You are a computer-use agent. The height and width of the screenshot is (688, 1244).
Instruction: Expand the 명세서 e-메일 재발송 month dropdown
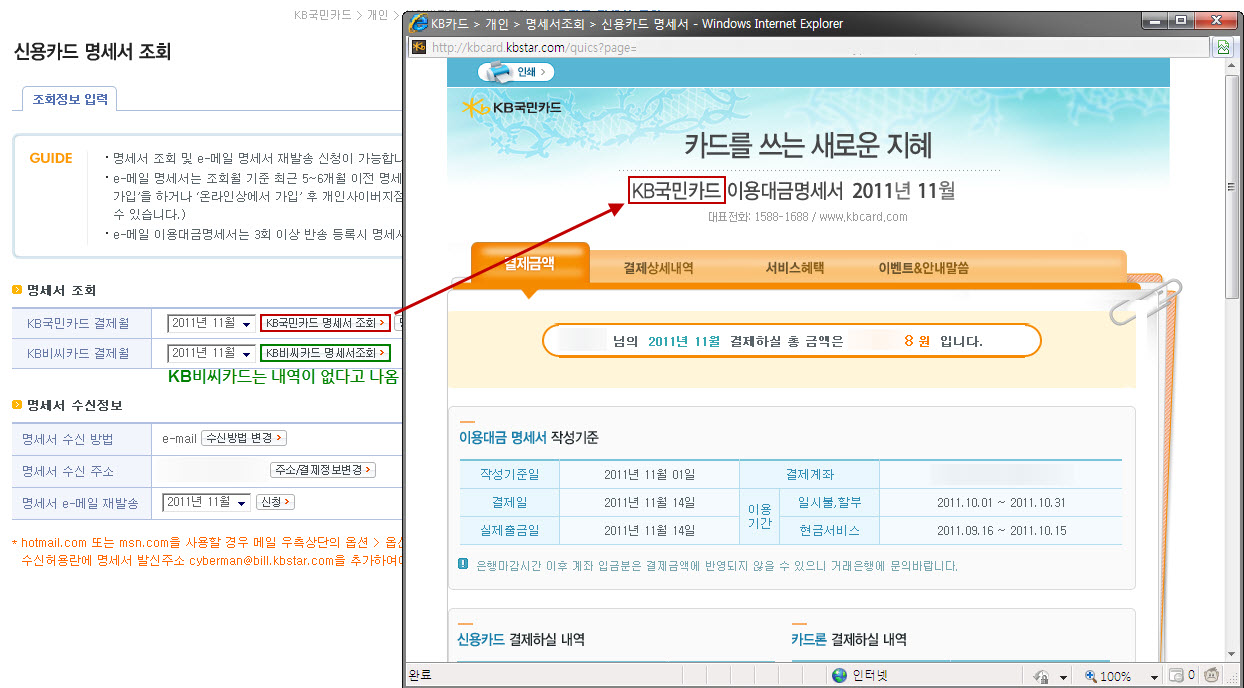click(x=241, y=502)
